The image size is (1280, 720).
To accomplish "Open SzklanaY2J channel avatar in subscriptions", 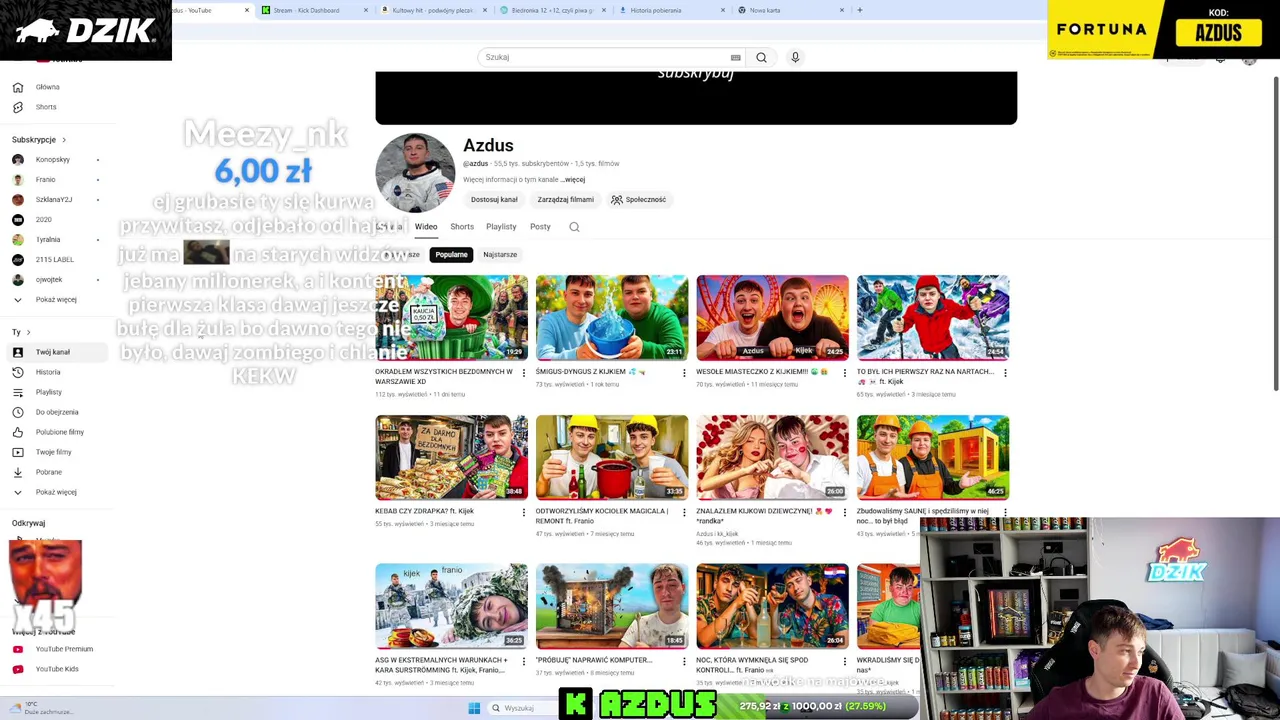I will click(x=17, y=200).
